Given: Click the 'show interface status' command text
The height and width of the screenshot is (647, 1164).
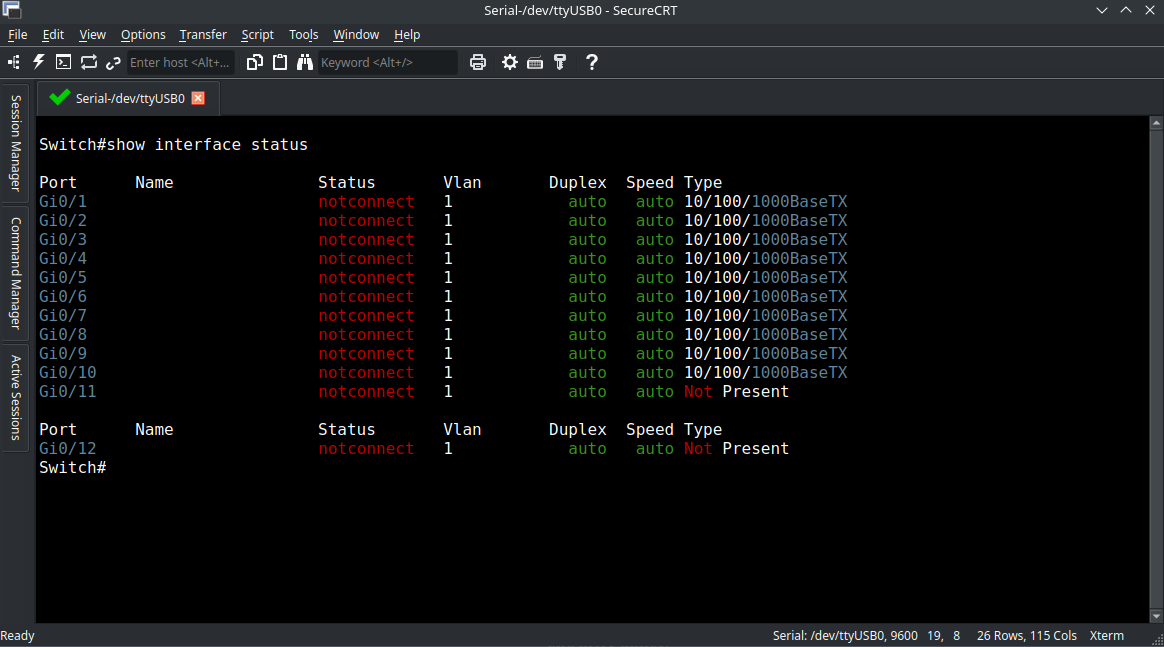Looking at the screenshot, I should tap(207, 145).
